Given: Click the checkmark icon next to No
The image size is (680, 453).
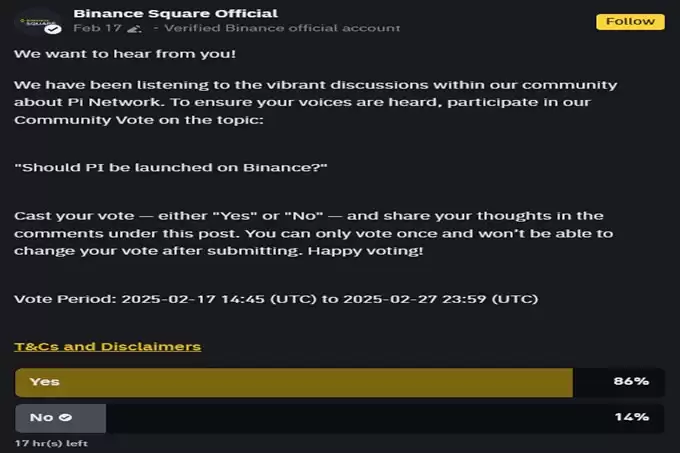Looking at the screenshot, I should (x=65, y=417).
